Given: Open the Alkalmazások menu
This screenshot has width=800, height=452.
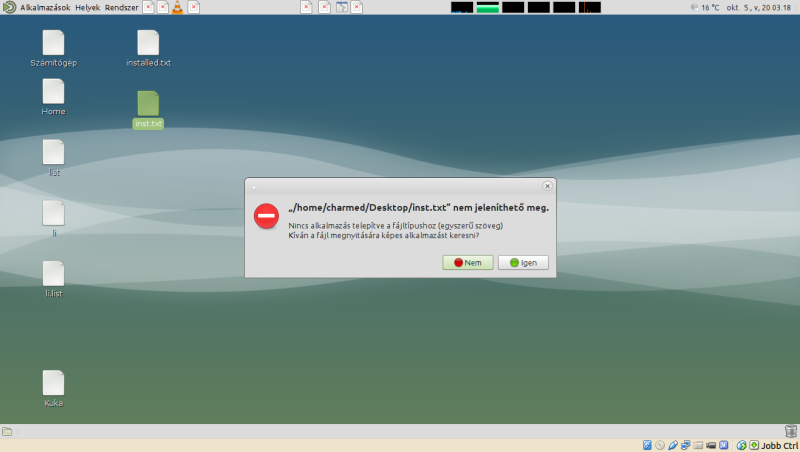Looking at the screenshot, I should pyautogui.click(x=44, y=7).
